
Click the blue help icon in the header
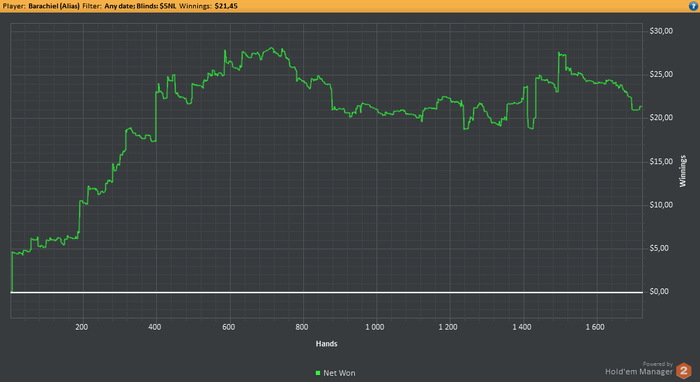[694, 6]
